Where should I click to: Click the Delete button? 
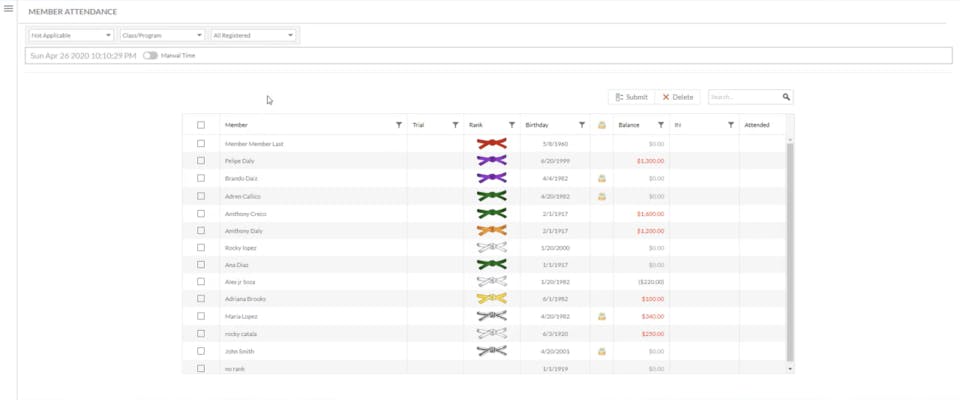(x=678, y=97)
